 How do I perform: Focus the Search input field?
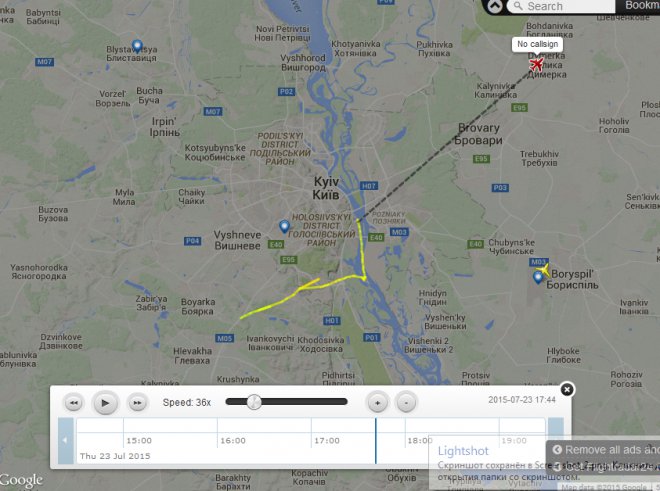click(x=561, y=6)
